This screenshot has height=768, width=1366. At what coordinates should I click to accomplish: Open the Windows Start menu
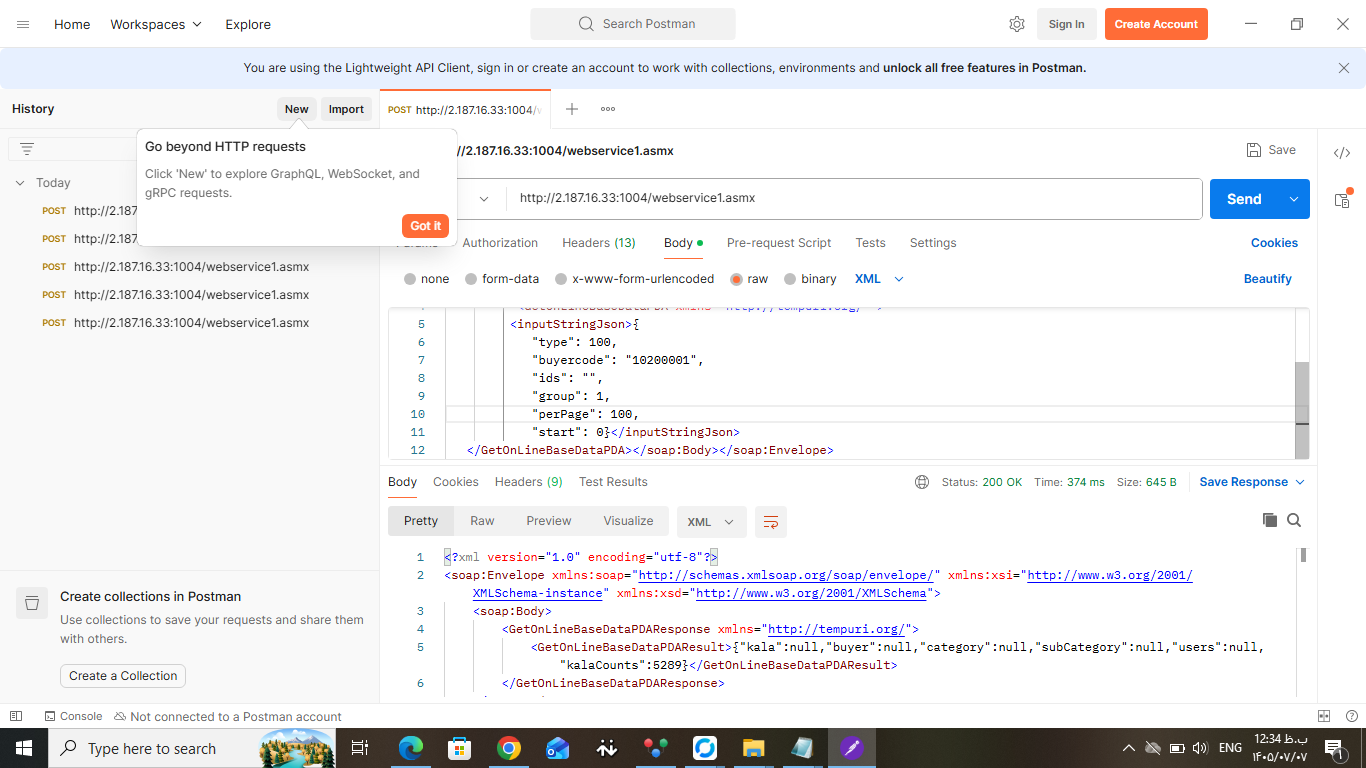click(24, 748)
